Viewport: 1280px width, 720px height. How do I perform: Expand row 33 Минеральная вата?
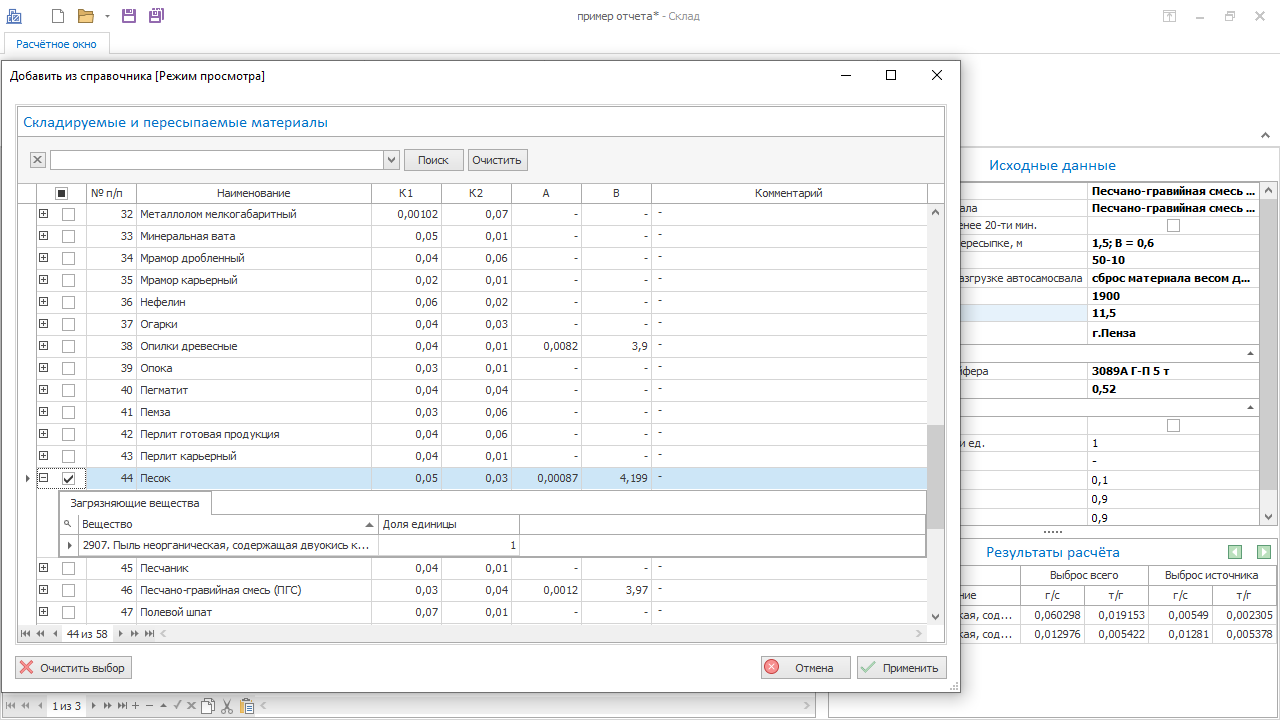click(43, 236)
